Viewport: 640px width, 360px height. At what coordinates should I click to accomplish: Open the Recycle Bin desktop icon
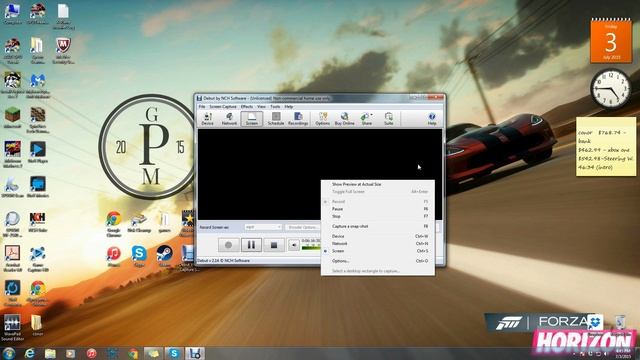coord(620,324)
